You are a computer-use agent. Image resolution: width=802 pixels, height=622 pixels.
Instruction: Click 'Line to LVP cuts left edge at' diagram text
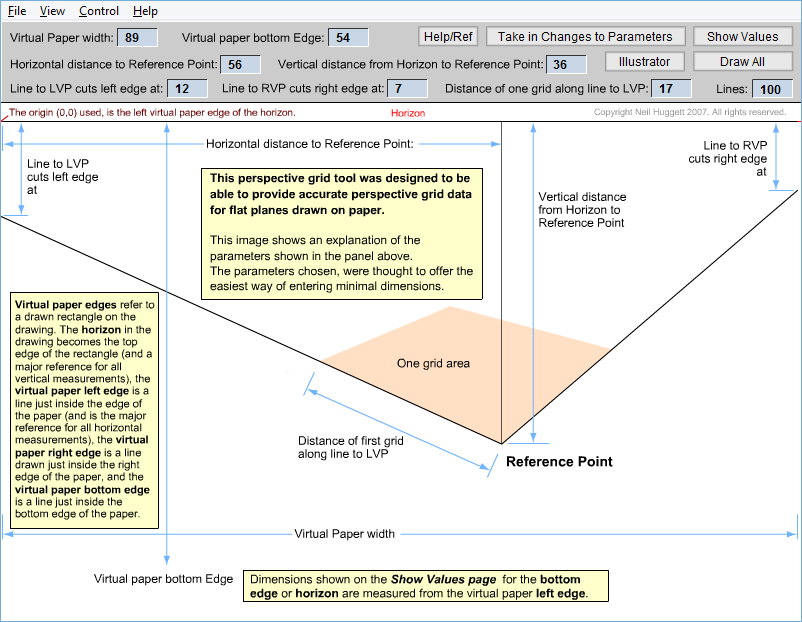[x=62, y=176]
